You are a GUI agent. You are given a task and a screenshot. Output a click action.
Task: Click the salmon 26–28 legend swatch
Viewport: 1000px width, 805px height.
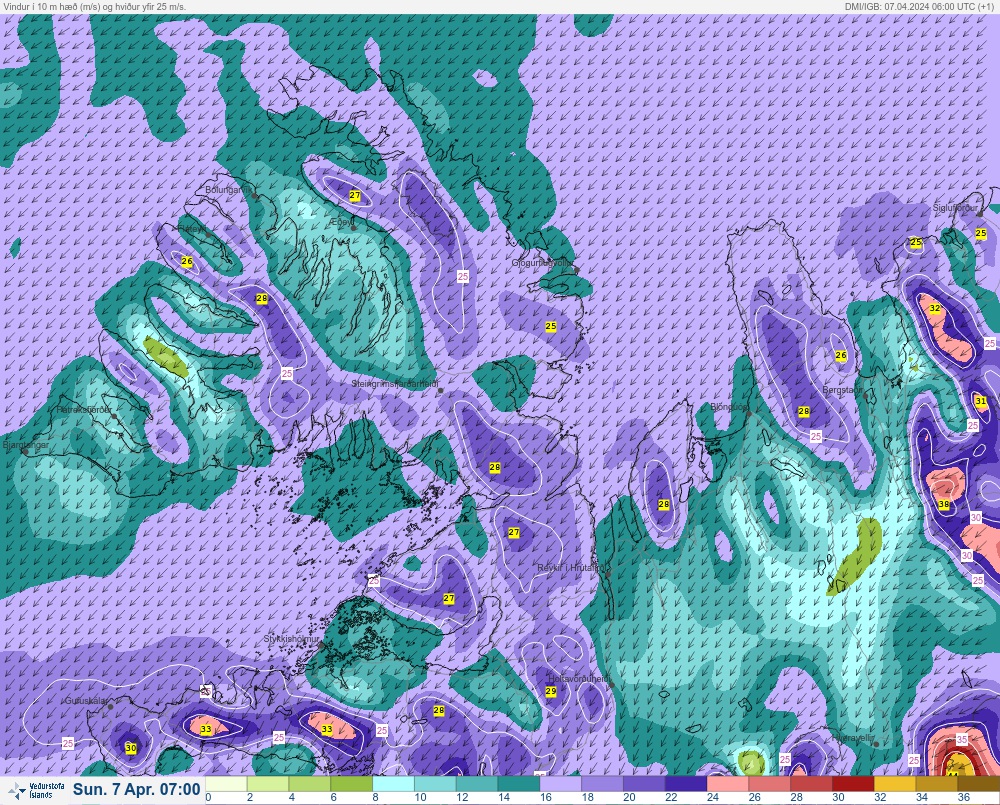pyautogui.click(x=769, y=784)
